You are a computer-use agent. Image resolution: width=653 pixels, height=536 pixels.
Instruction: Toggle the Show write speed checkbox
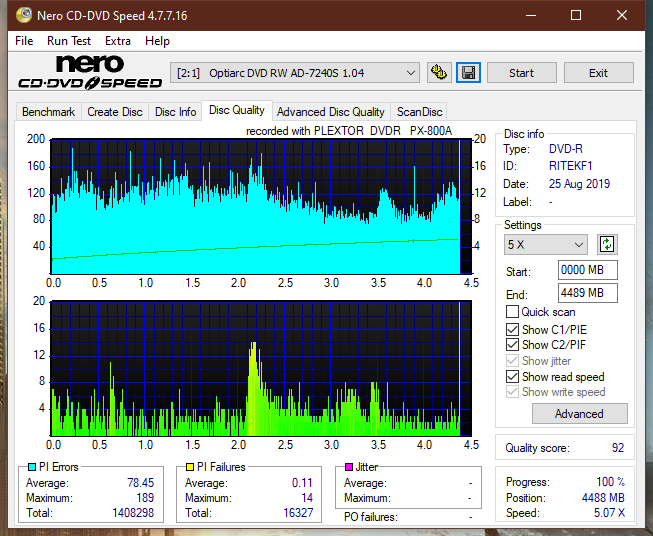pyautogui.click(x=512, y=392)
